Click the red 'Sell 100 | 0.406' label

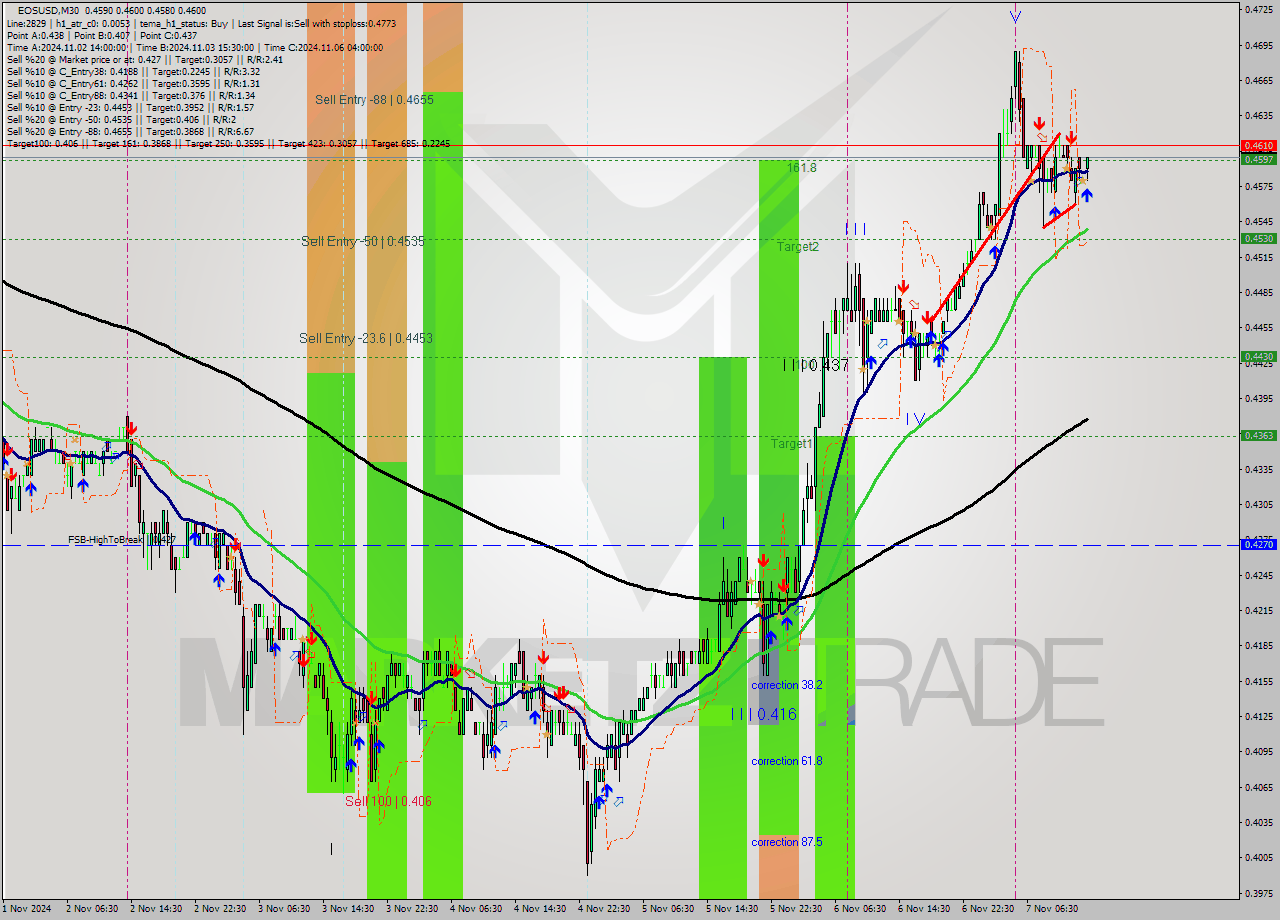388,801
